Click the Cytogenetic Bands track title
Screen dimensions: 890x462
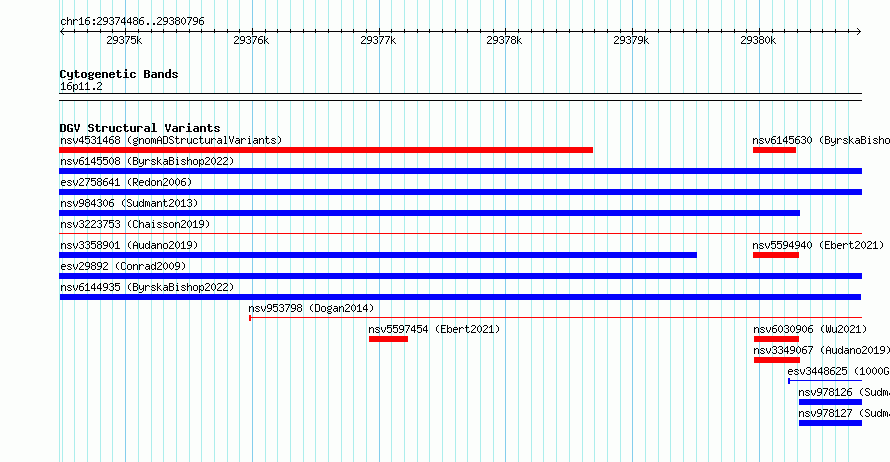(119, 74)
